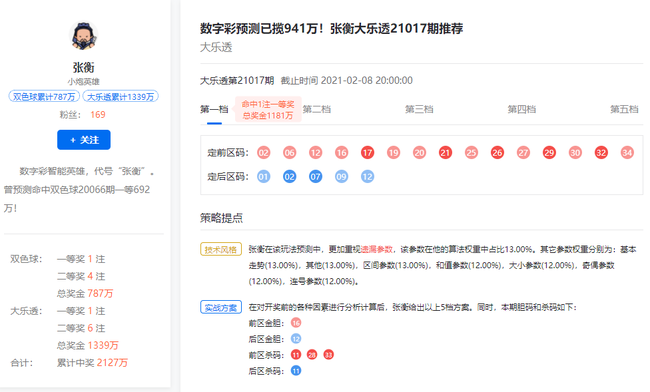This screenshot has width=650, height=392.
Task: Click 前区杀码 red ball 11
Action: pyautogui.click(x=296, y=355)
